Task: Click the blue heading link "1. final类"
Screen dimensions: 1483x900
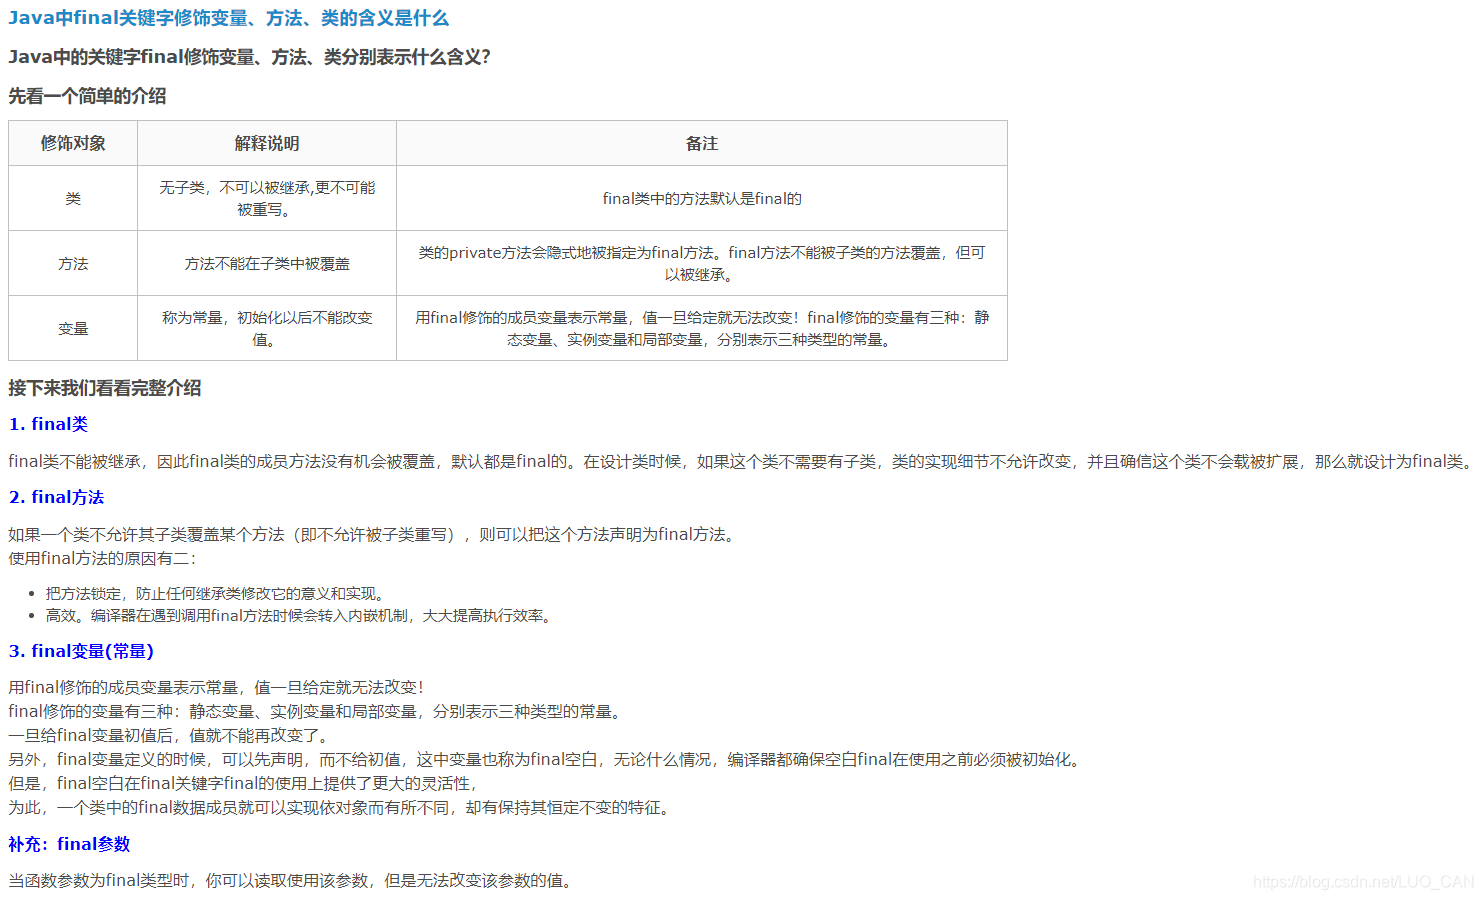Action: click(x=47, y=424)
